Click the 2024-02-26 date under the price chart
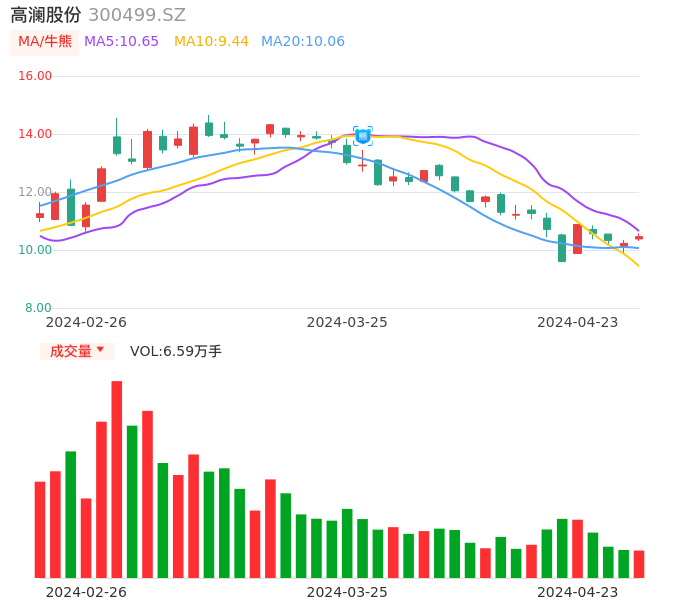 tap(86, 322)
